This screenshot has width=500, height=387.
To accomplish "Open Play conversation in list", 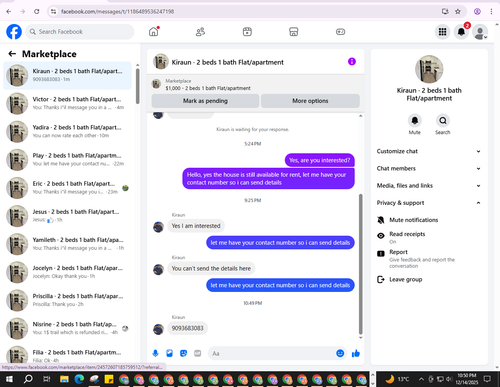I will click(68, 160).
